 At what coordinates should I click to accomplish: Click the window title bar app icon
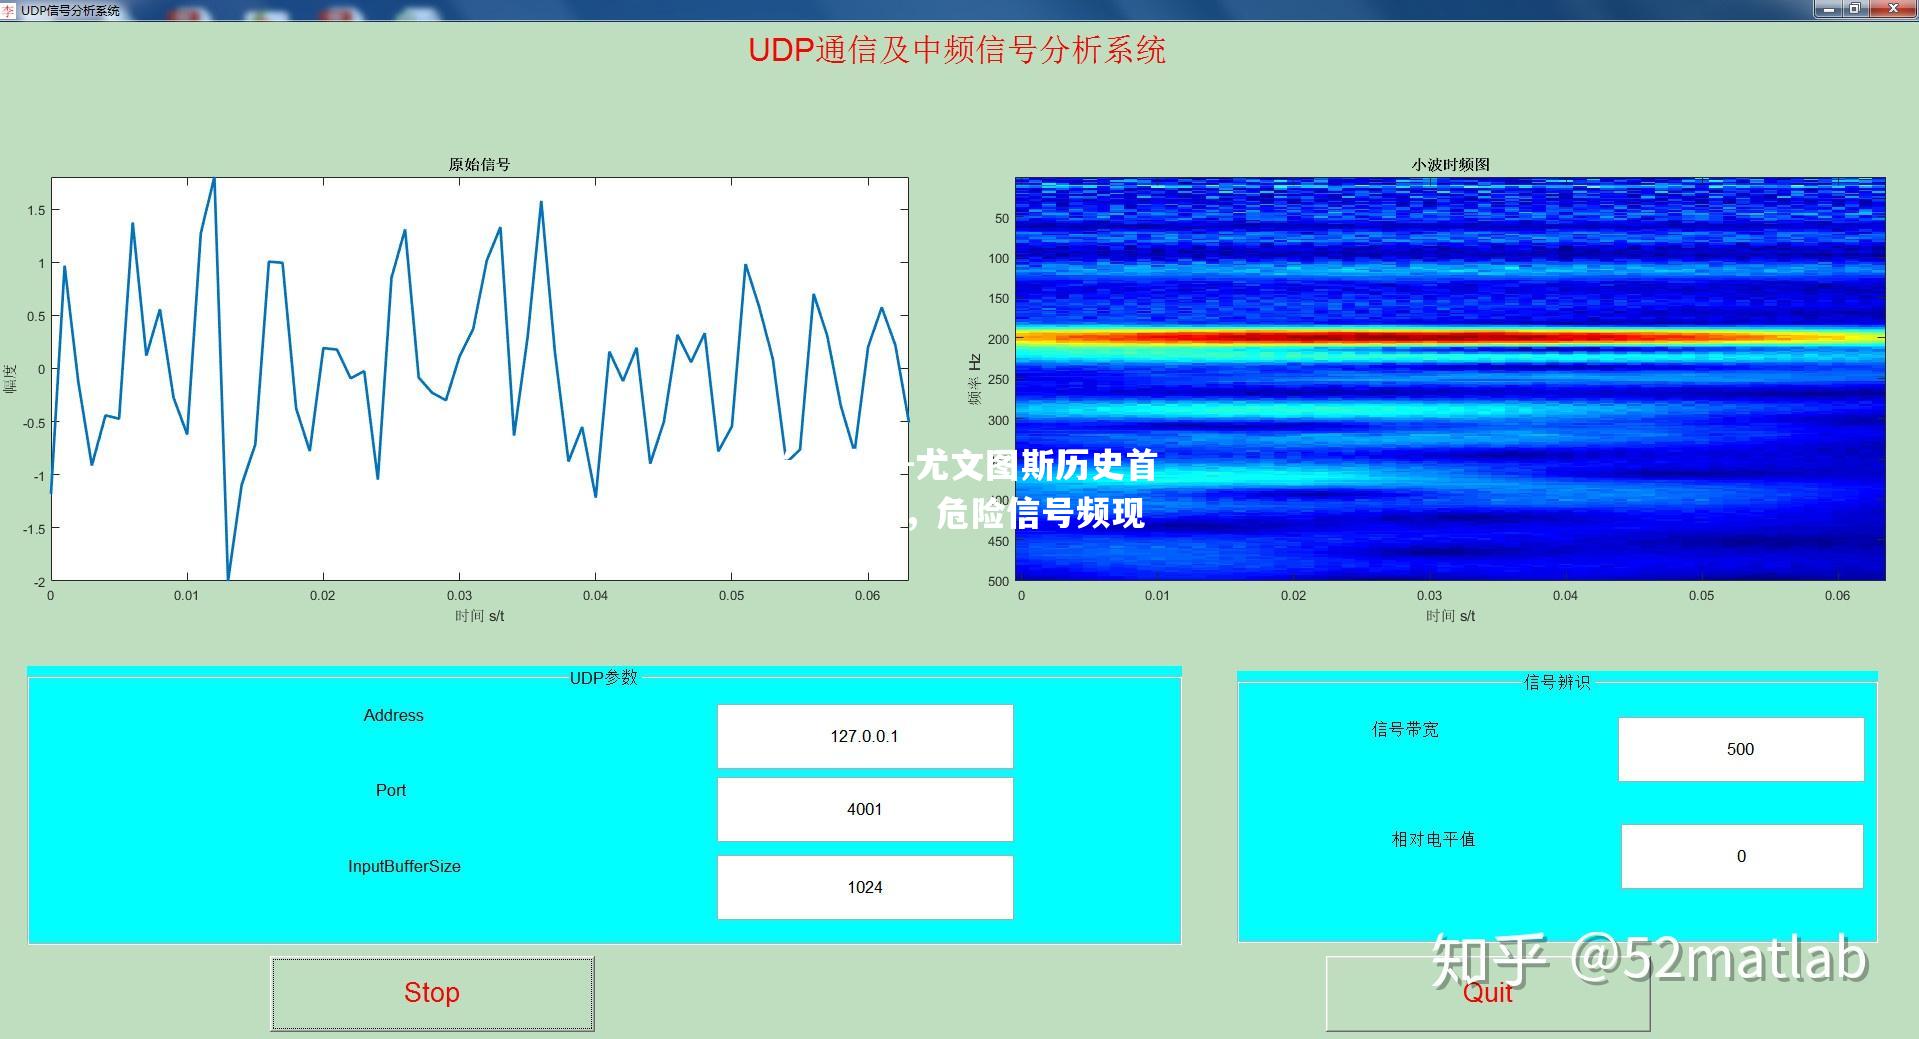point(9,10)
